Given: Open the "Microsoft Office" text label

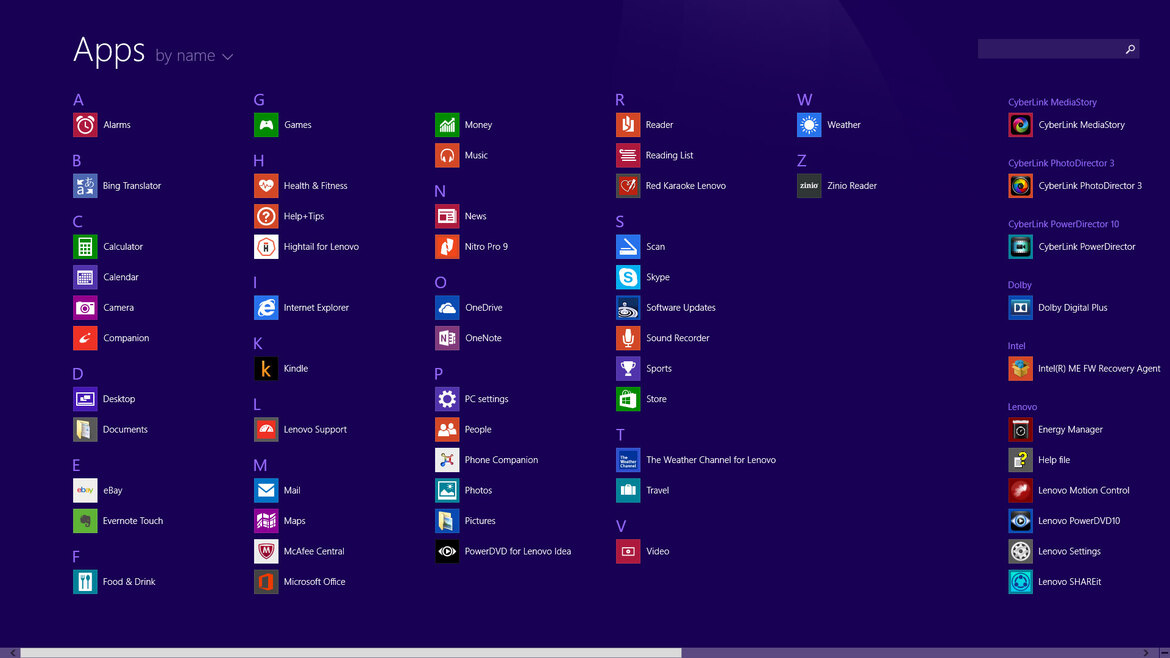Looking at the screenshot, I should click(x=314, y=582).
